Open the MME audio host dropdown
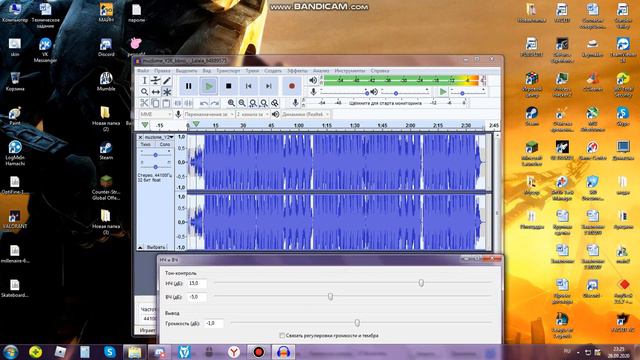Viewport: 640px width, 360px height. [156, 115]
